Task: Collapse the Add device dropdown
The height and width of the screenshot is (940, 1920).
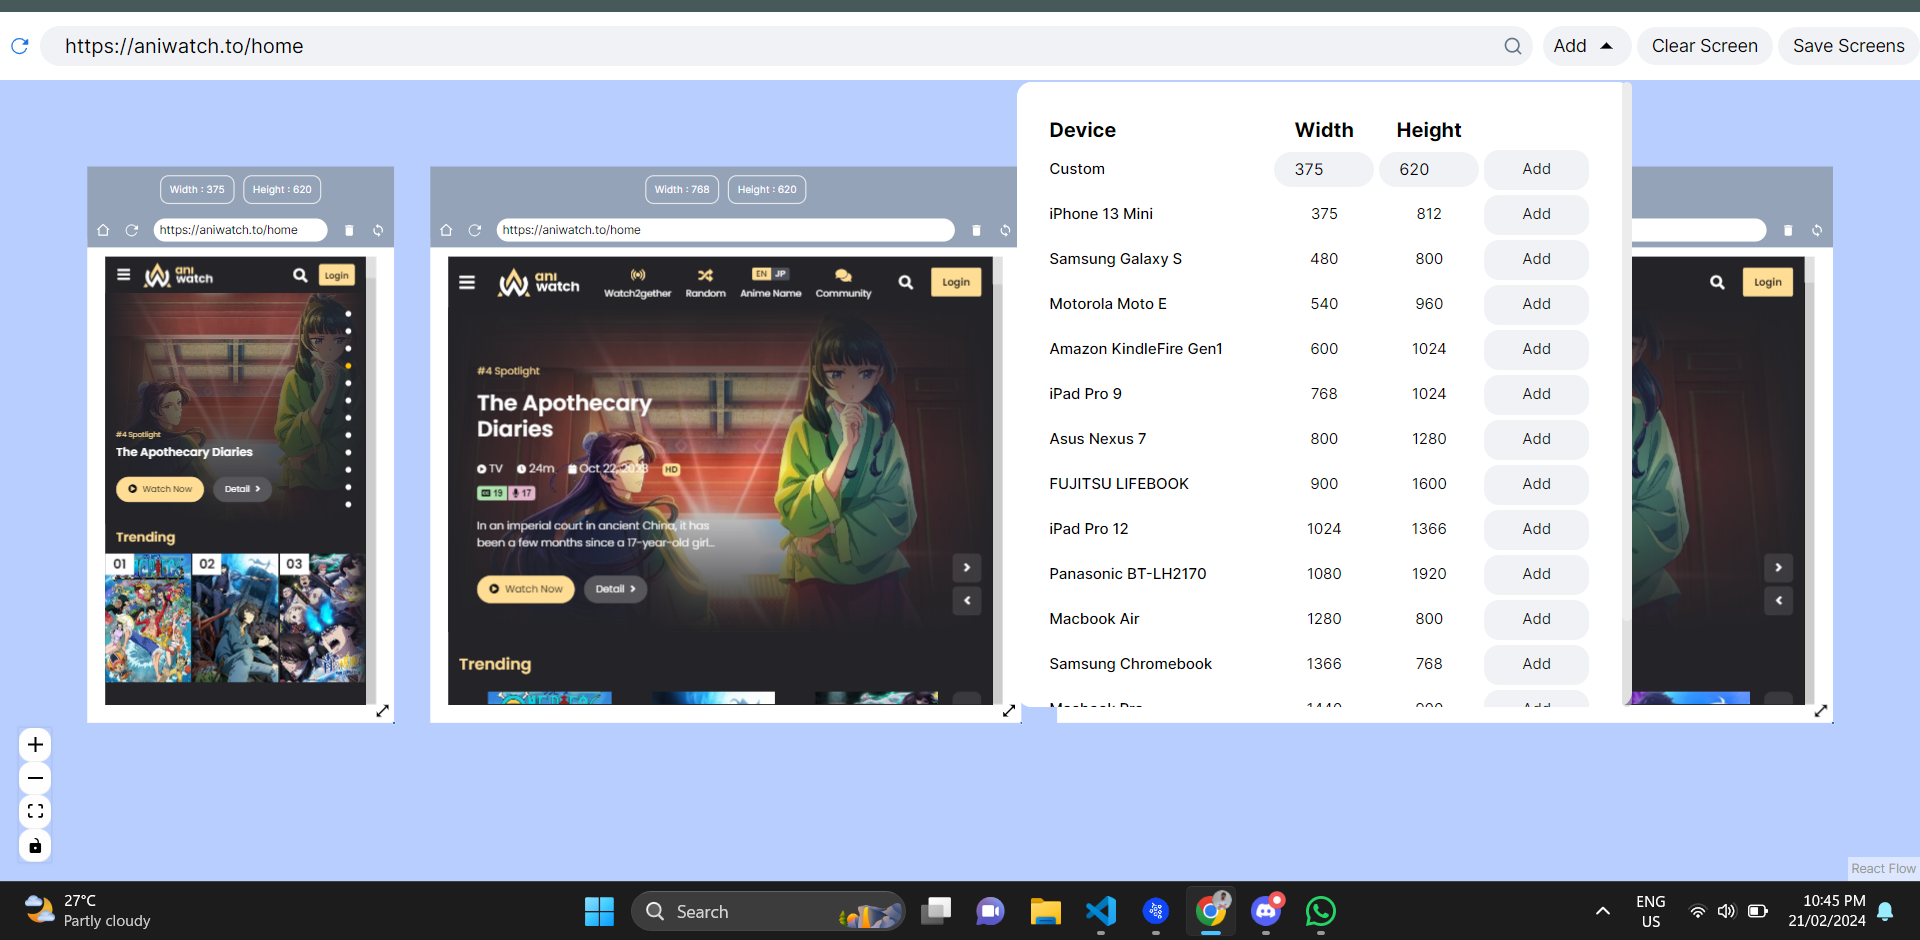Action: (x=1586, y=46)
